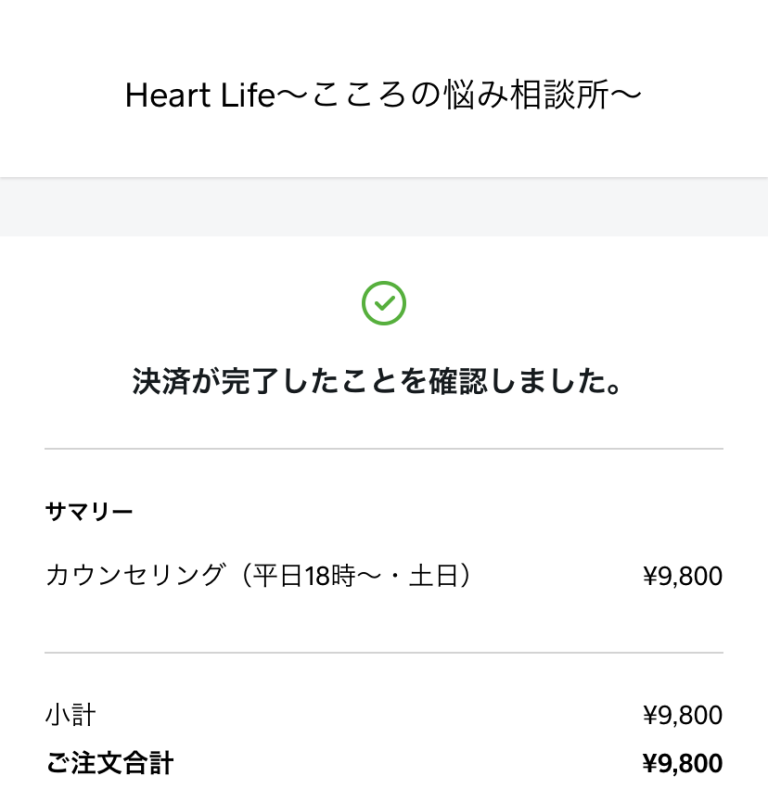Click the divider line above サマリー
This screenshot has width=768, height=789.
point(384,448)
